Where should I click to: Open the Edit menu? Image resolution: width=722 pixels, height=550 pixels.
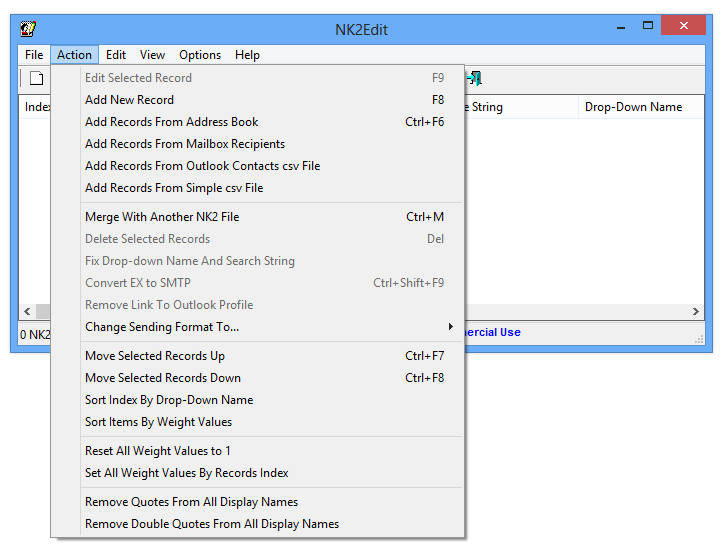pos(116,55)
